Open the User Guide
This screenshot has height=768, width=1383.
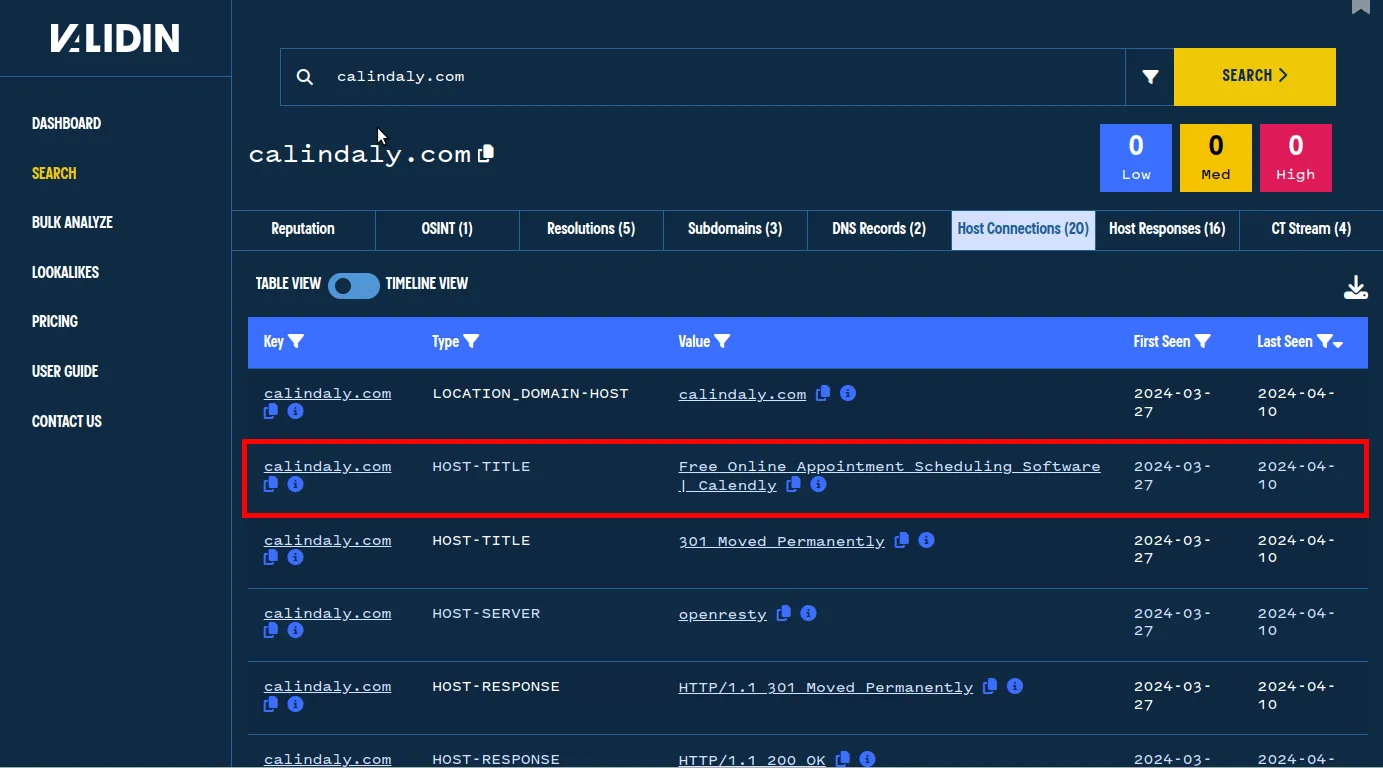[65, 371]
